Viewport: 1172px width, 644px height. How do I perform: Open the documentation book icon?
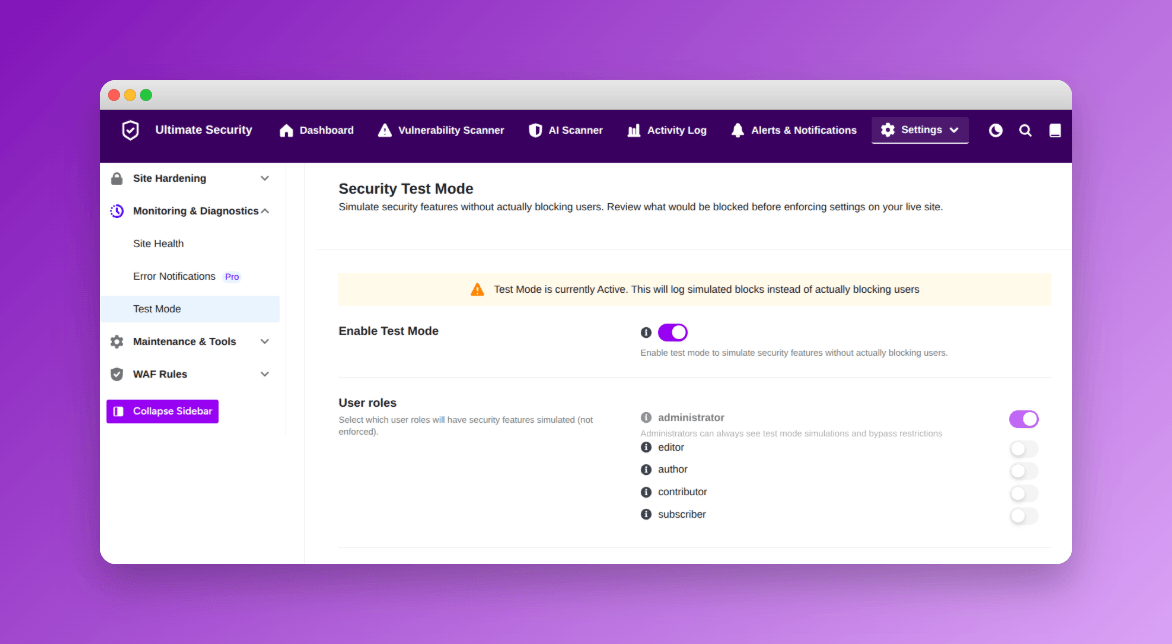[x=1055, y=131]
